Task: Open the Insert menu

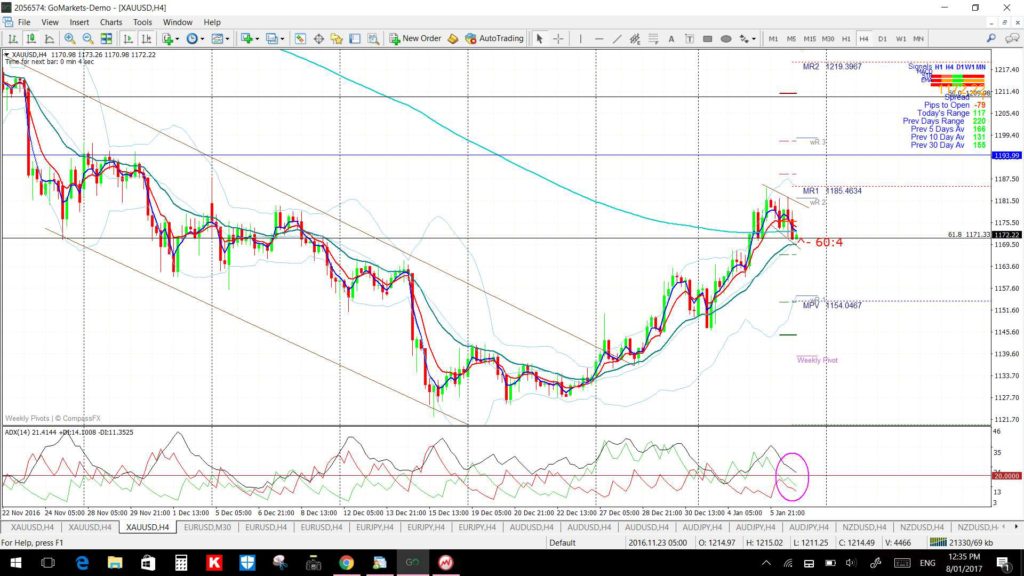Action: (79, 22)
